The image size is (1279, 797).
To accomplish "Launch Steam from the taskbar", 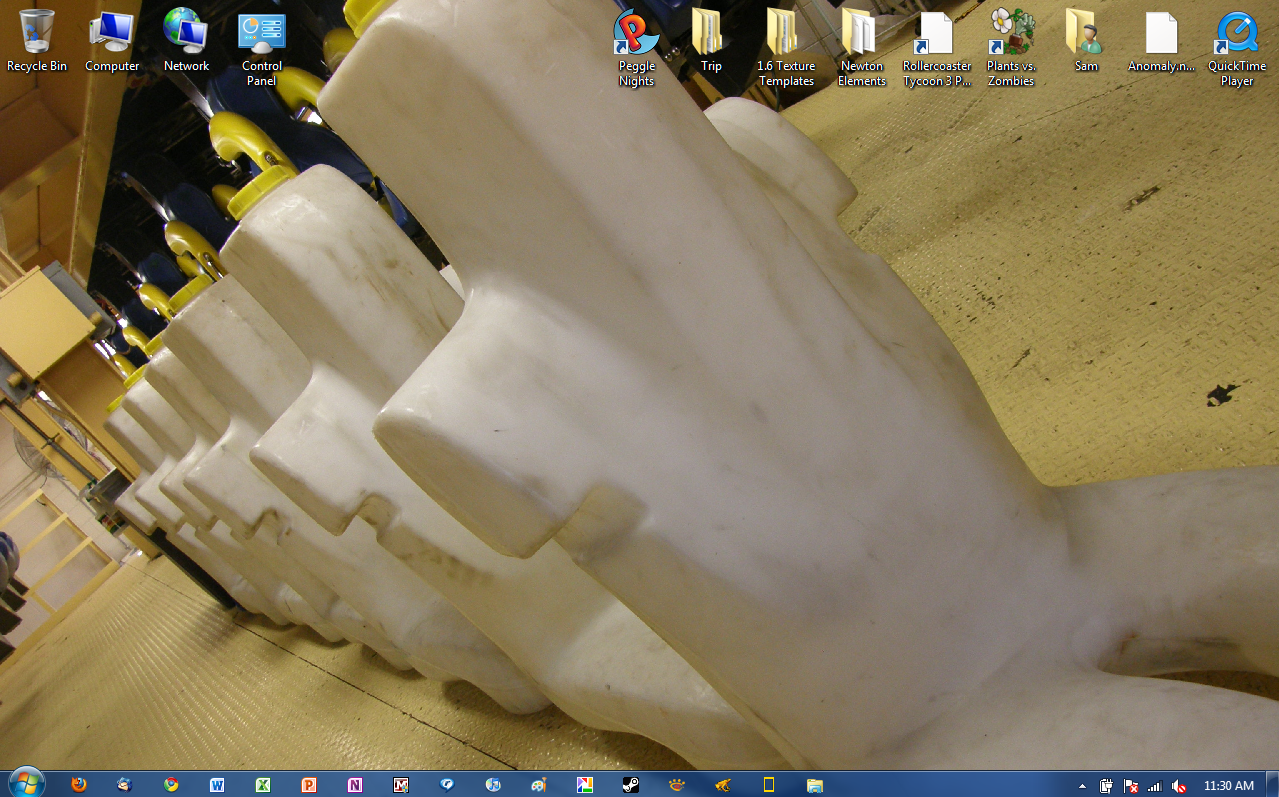I will [631, 785].
